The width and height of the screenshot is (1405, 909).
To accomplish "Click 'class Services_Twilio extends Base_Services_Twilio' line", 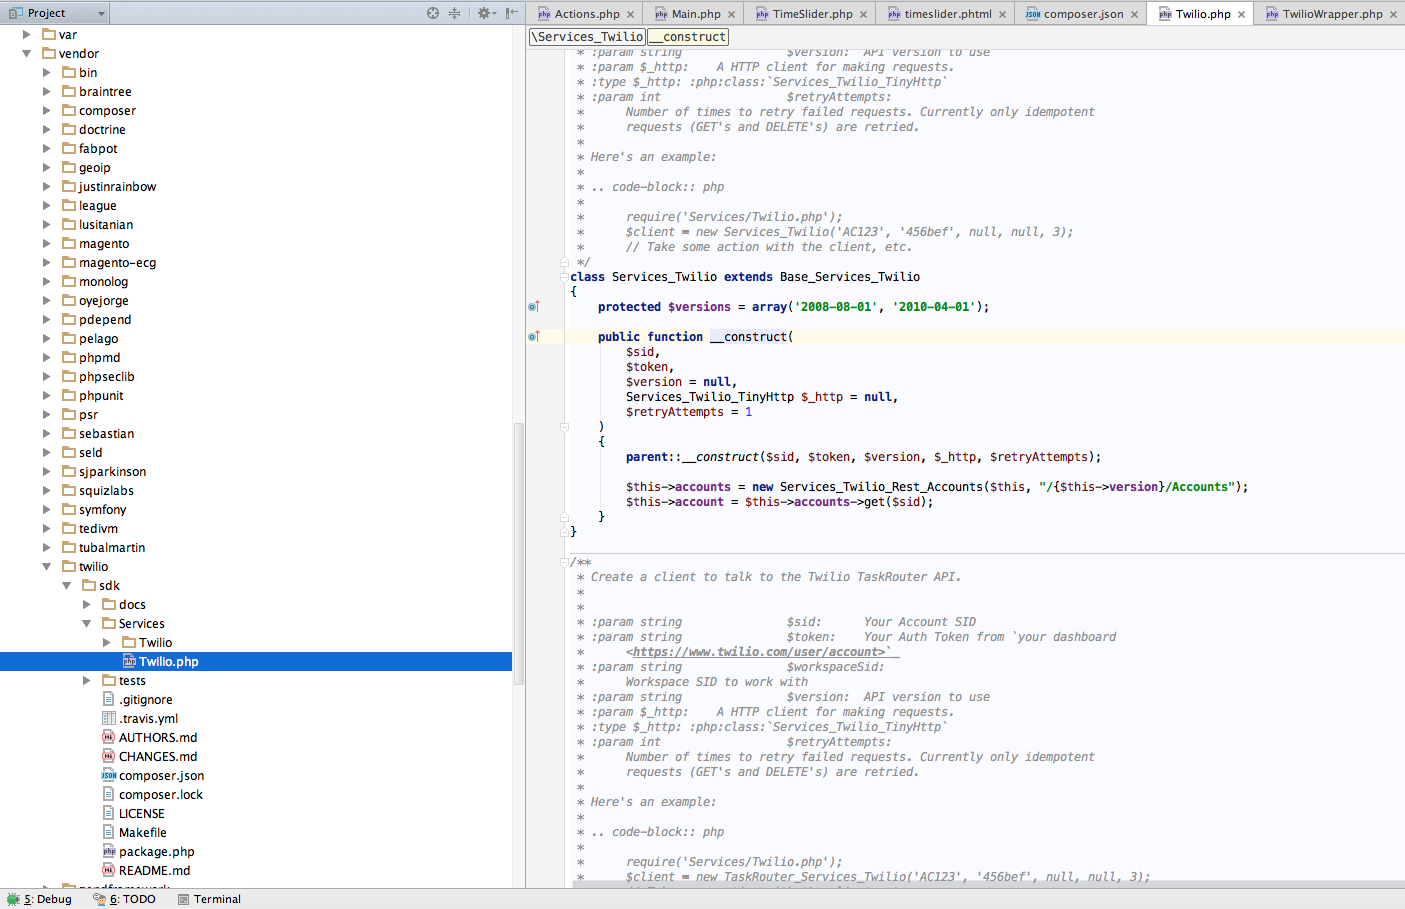I will click(x=745, y=277).
